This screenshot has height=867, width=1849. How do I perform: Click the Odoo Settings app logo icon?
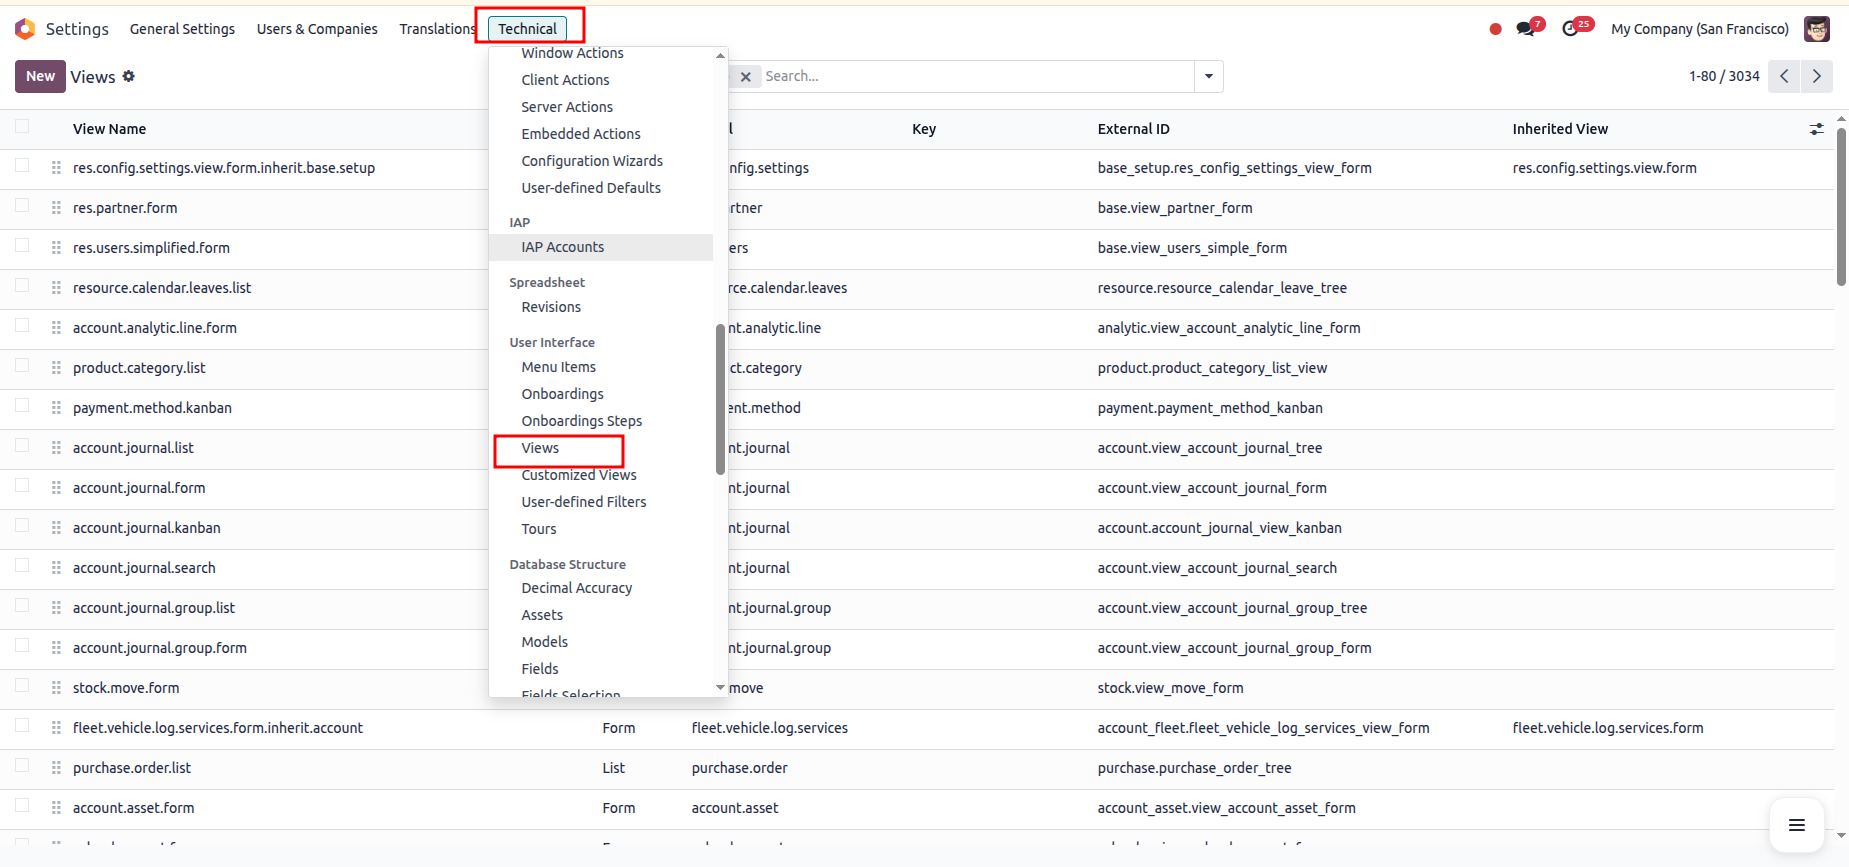coord(25,29)
